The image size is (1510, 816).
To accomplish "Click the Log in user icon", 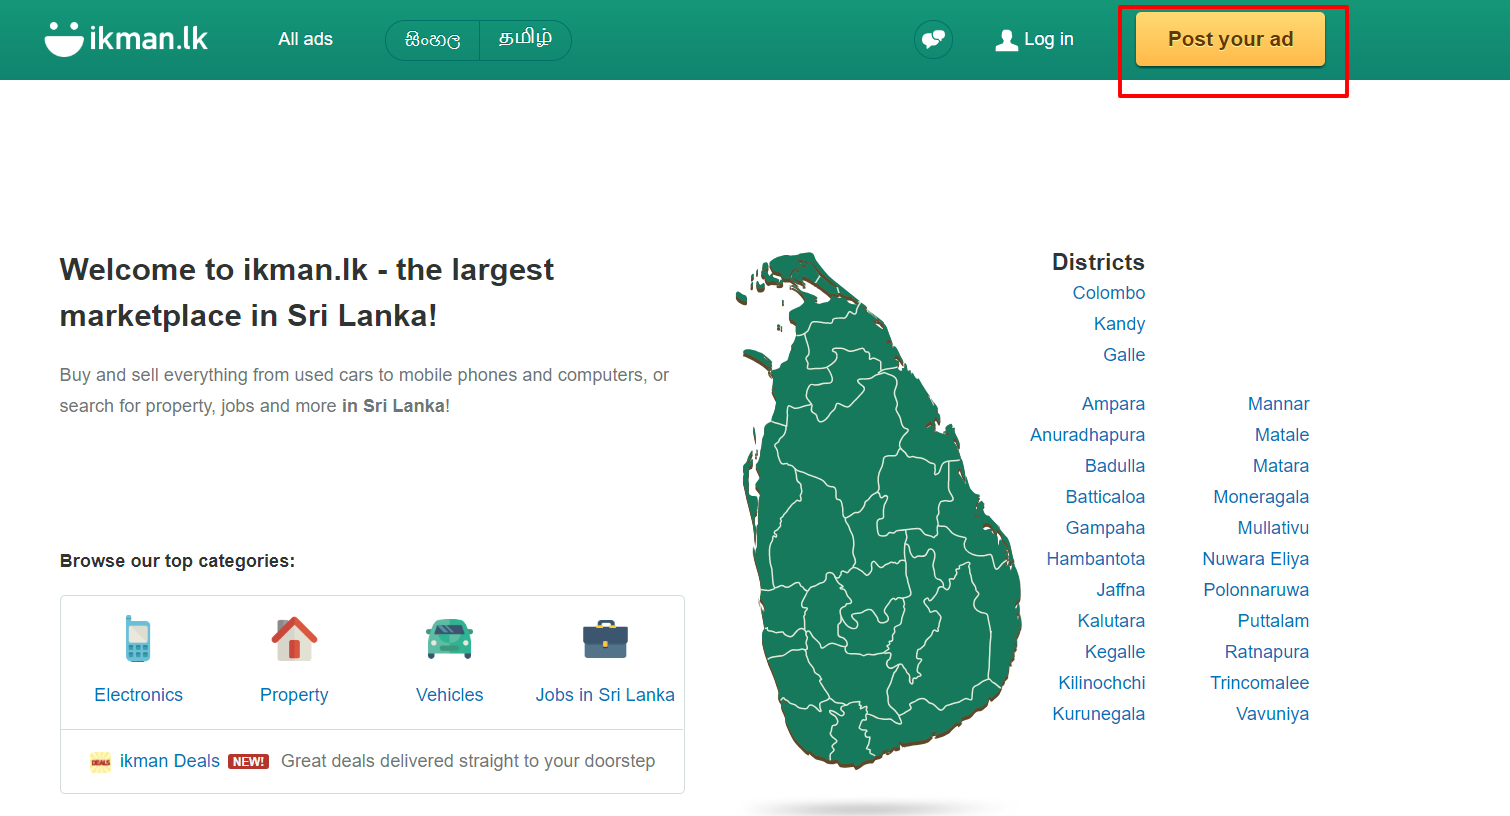I will tap(1006, 40).
